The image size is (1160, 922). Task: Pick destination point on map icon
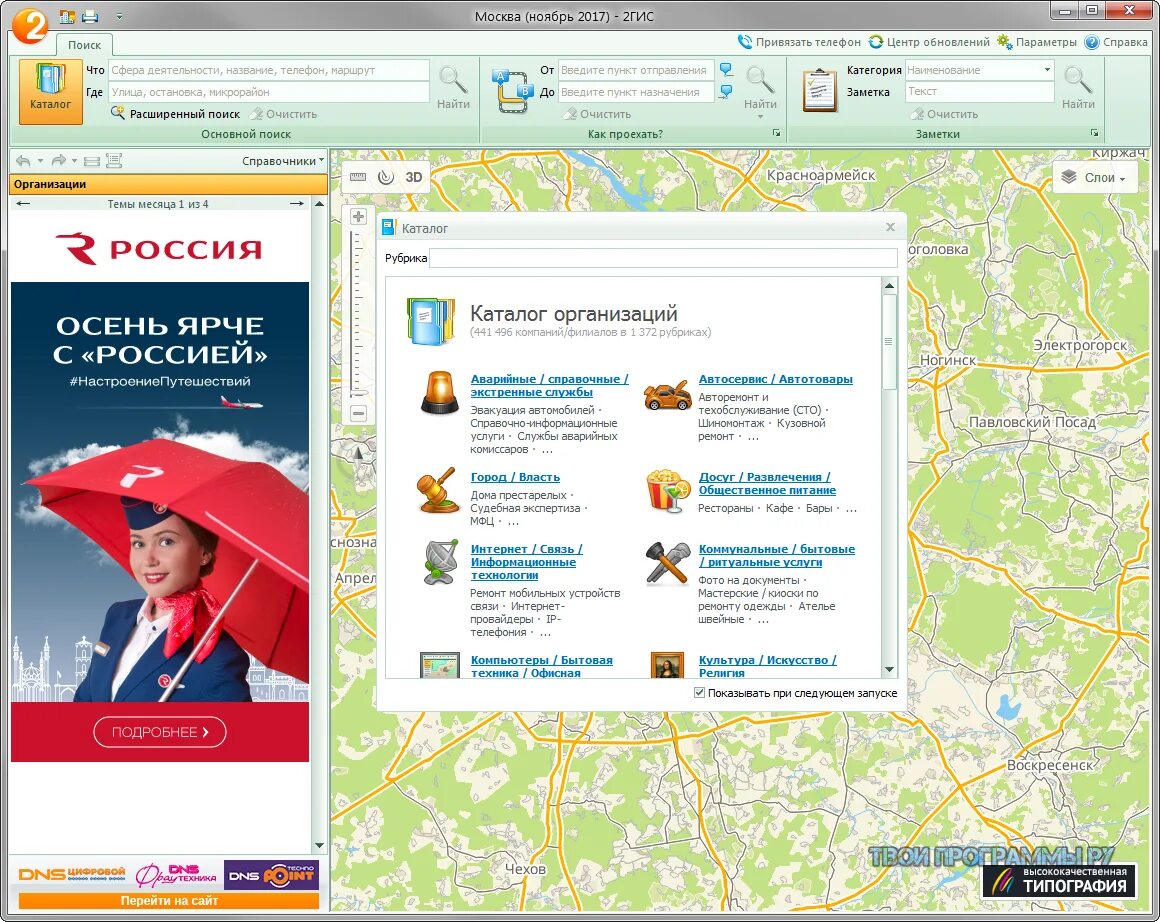tap(726, 92)
